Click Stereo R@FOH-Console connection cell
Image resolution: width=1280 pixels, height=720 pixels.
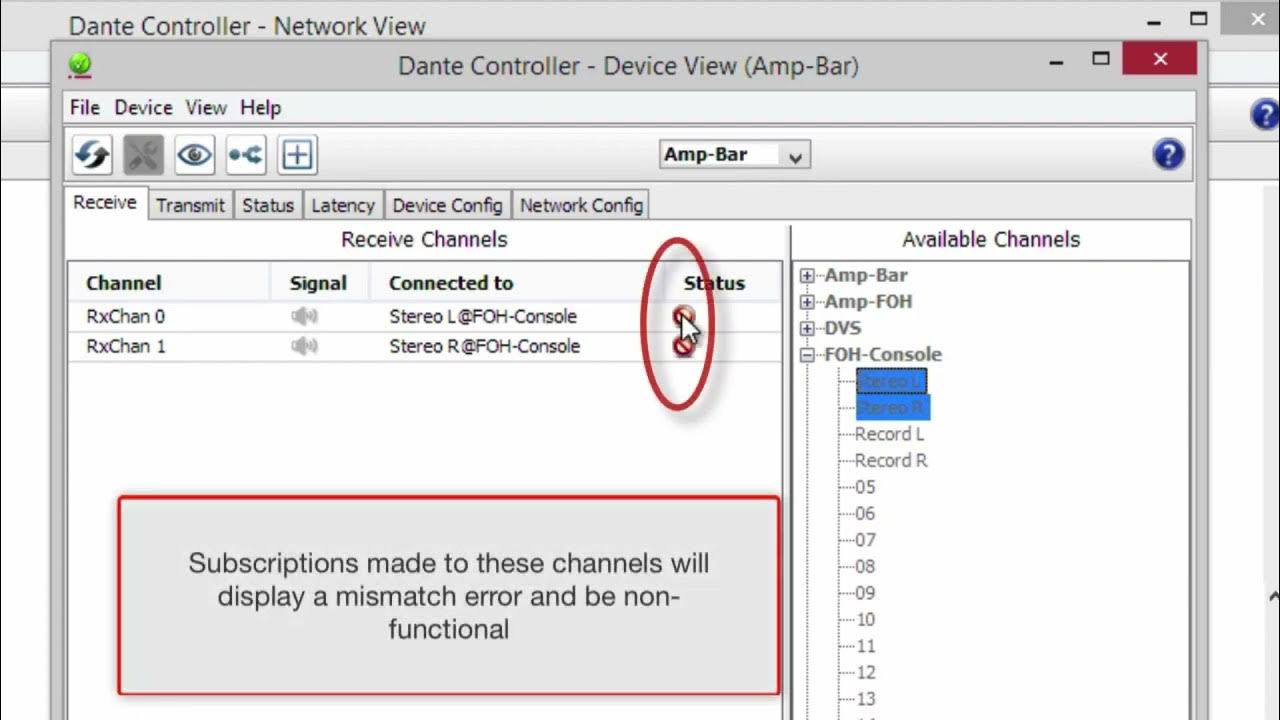[x=484, y=346]
